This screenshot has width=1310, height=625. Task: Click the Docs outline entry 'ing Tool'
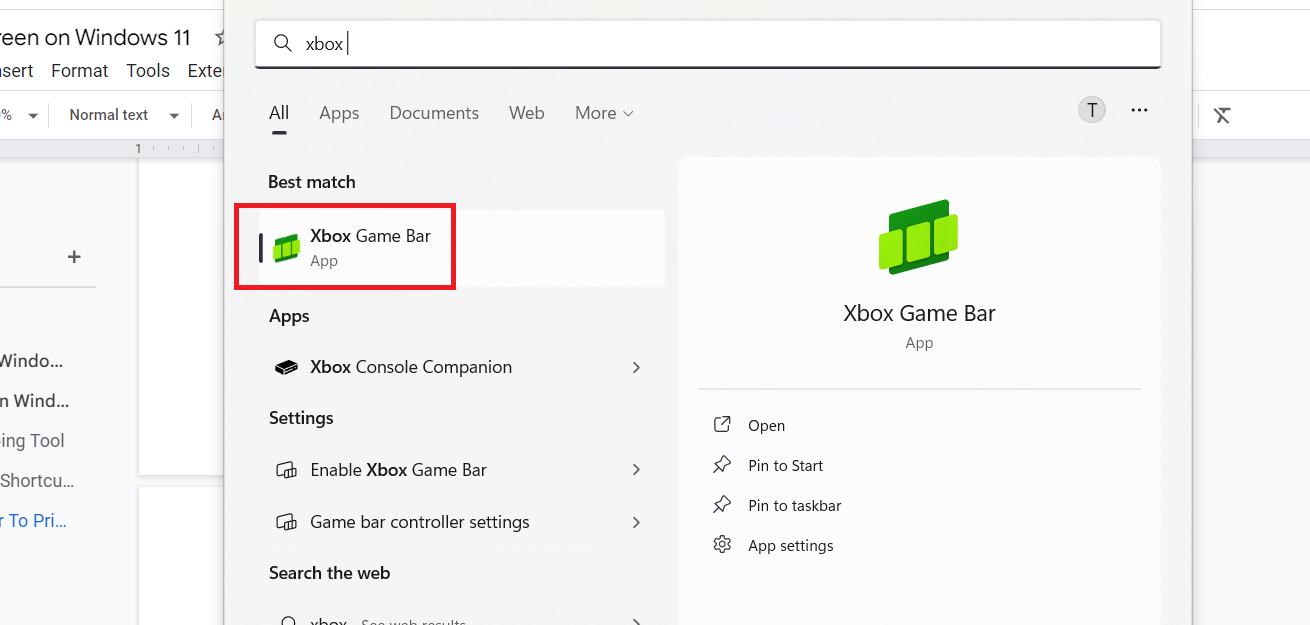[x=32, y=441]
